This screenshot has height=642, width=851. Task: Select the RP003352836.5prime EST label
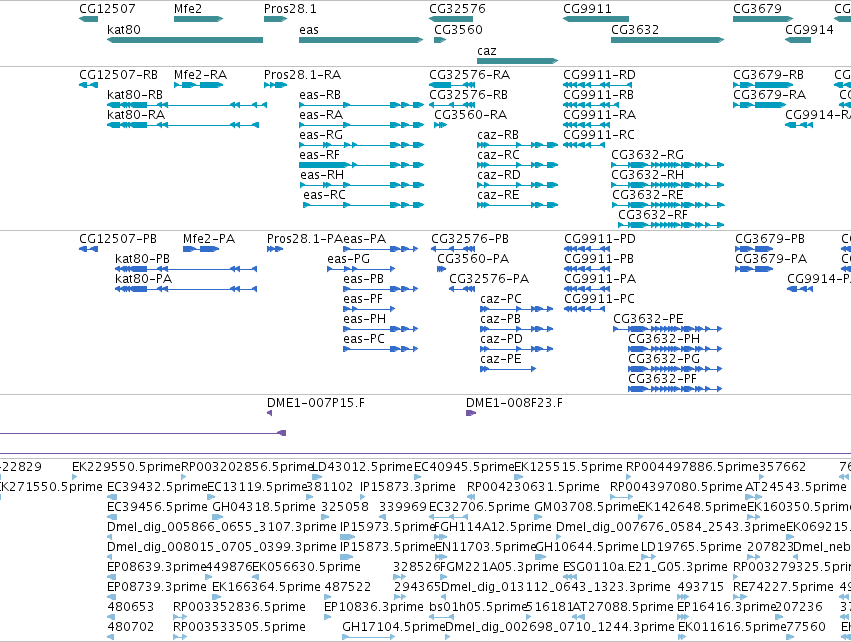point(239,607)
